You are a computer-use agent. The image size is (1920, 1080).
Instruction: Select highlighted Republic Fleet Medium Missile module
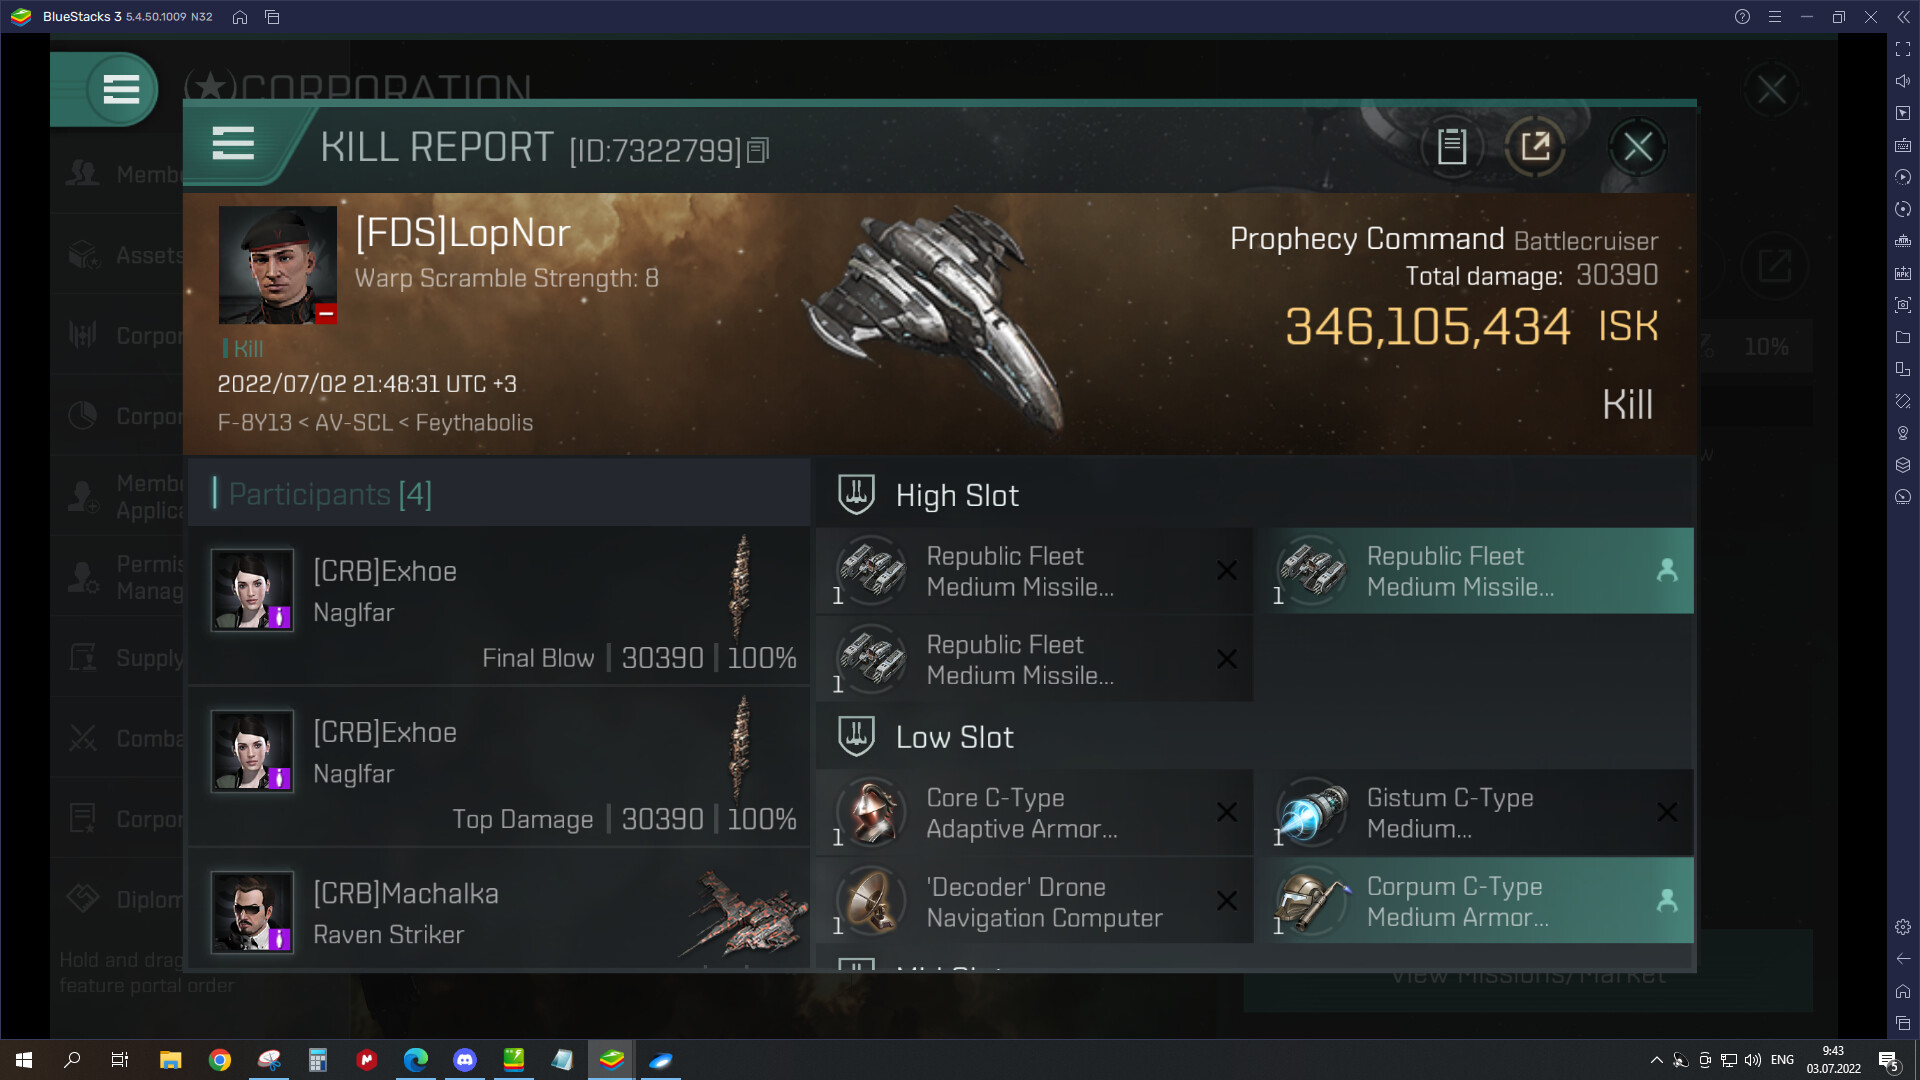point(1474,571)
